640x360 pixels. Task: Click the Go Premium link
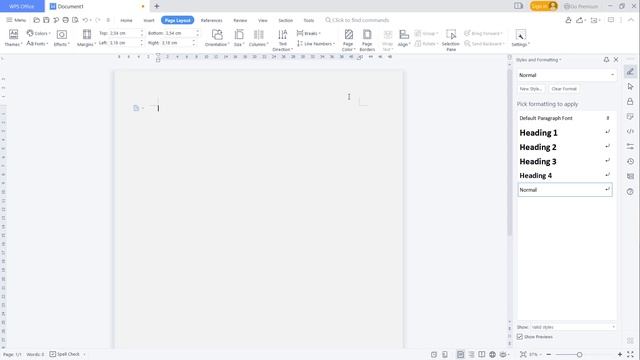[x=581, y=6]
